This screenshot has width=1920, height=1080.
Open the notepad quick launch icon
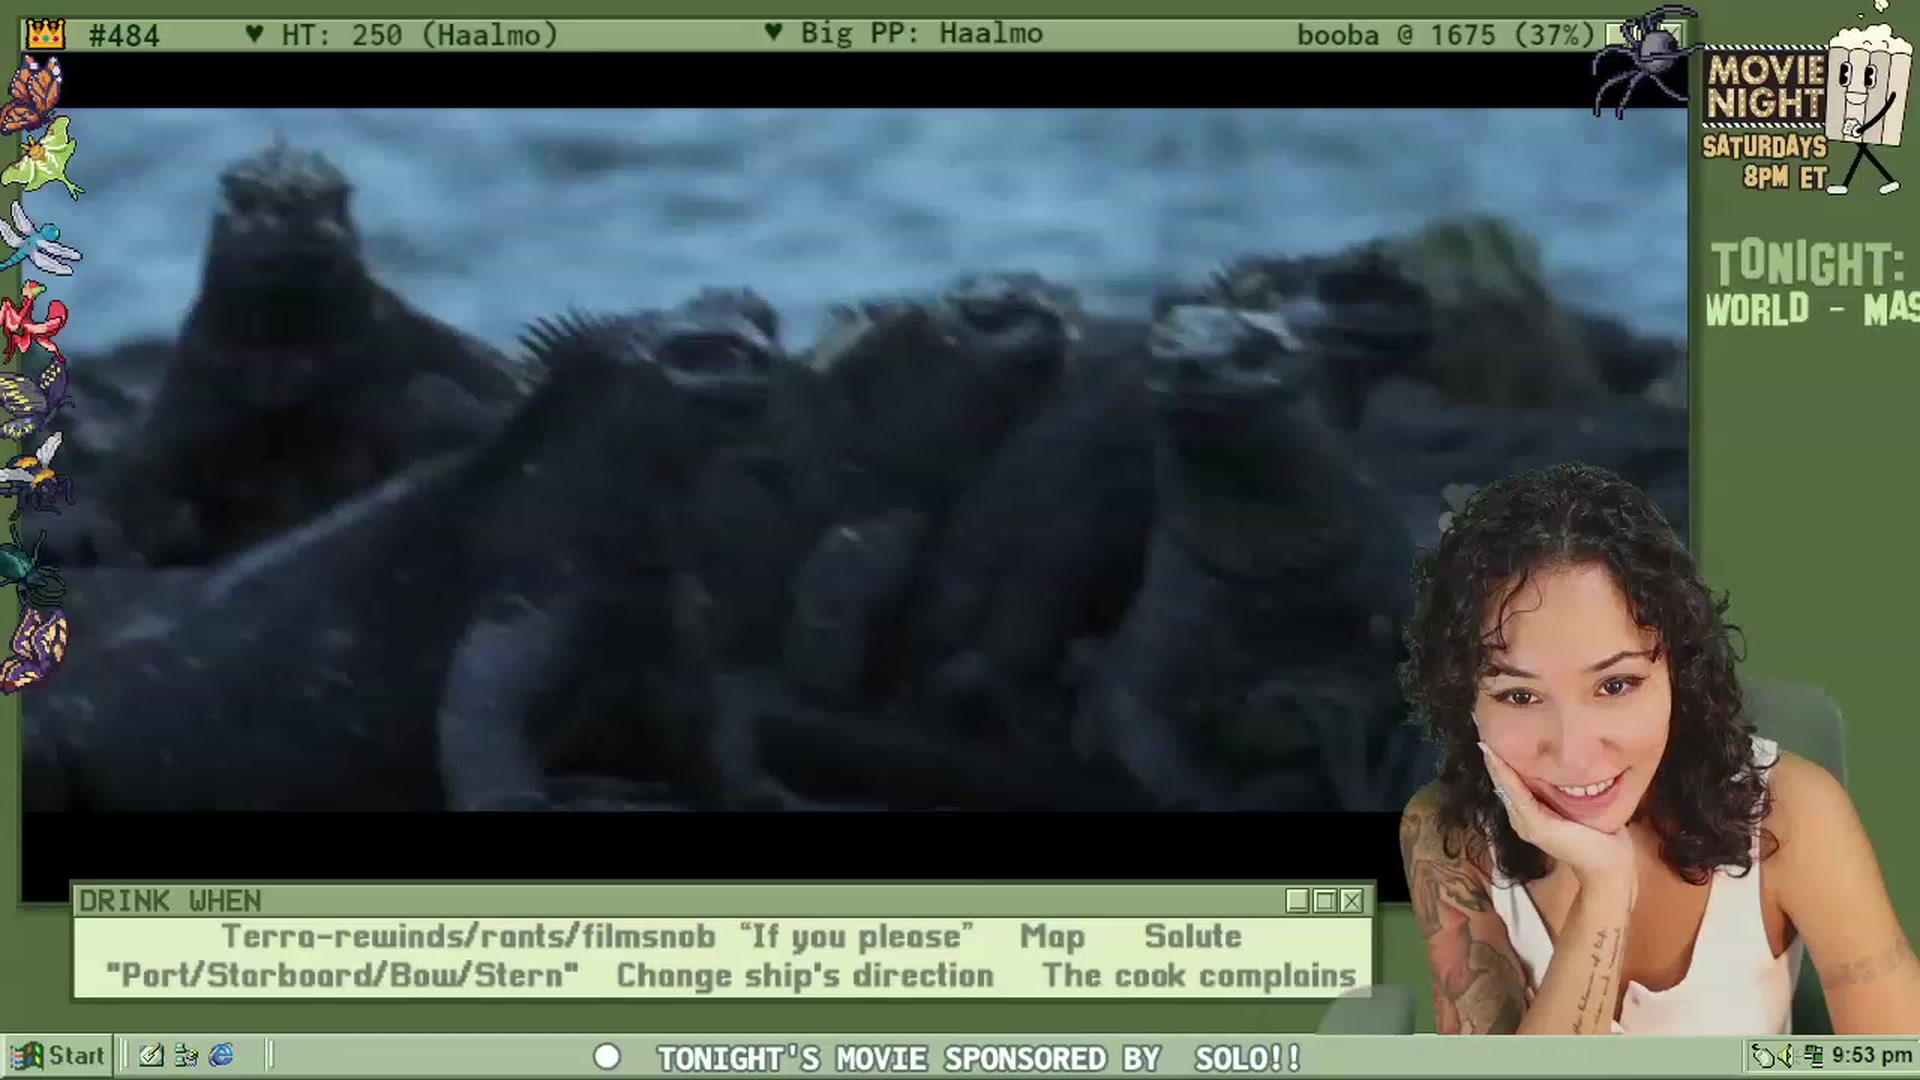(x=151, y=1055)
